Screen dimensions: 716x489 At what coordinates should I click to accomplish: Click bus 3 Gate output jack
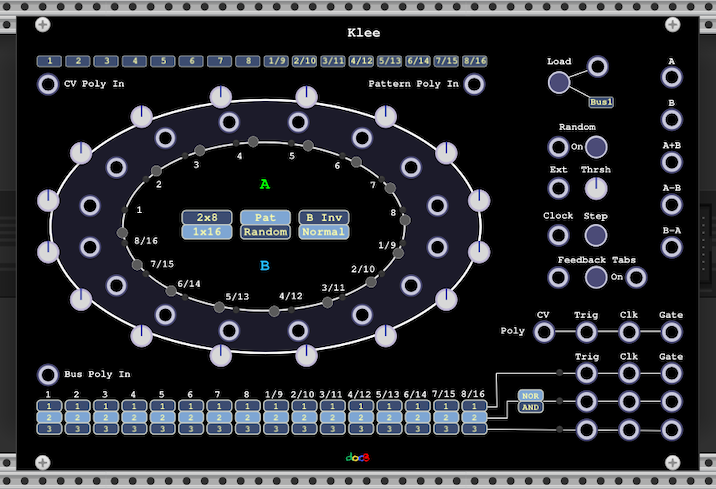(671, 430)
